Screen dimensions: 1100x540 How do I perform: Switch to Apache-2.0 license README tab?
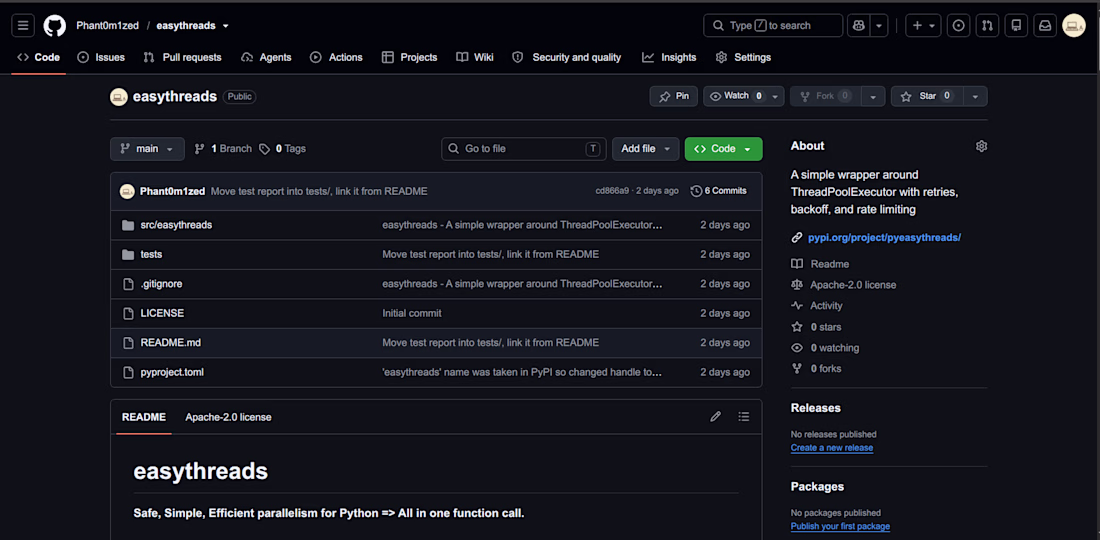coord(228,417)
